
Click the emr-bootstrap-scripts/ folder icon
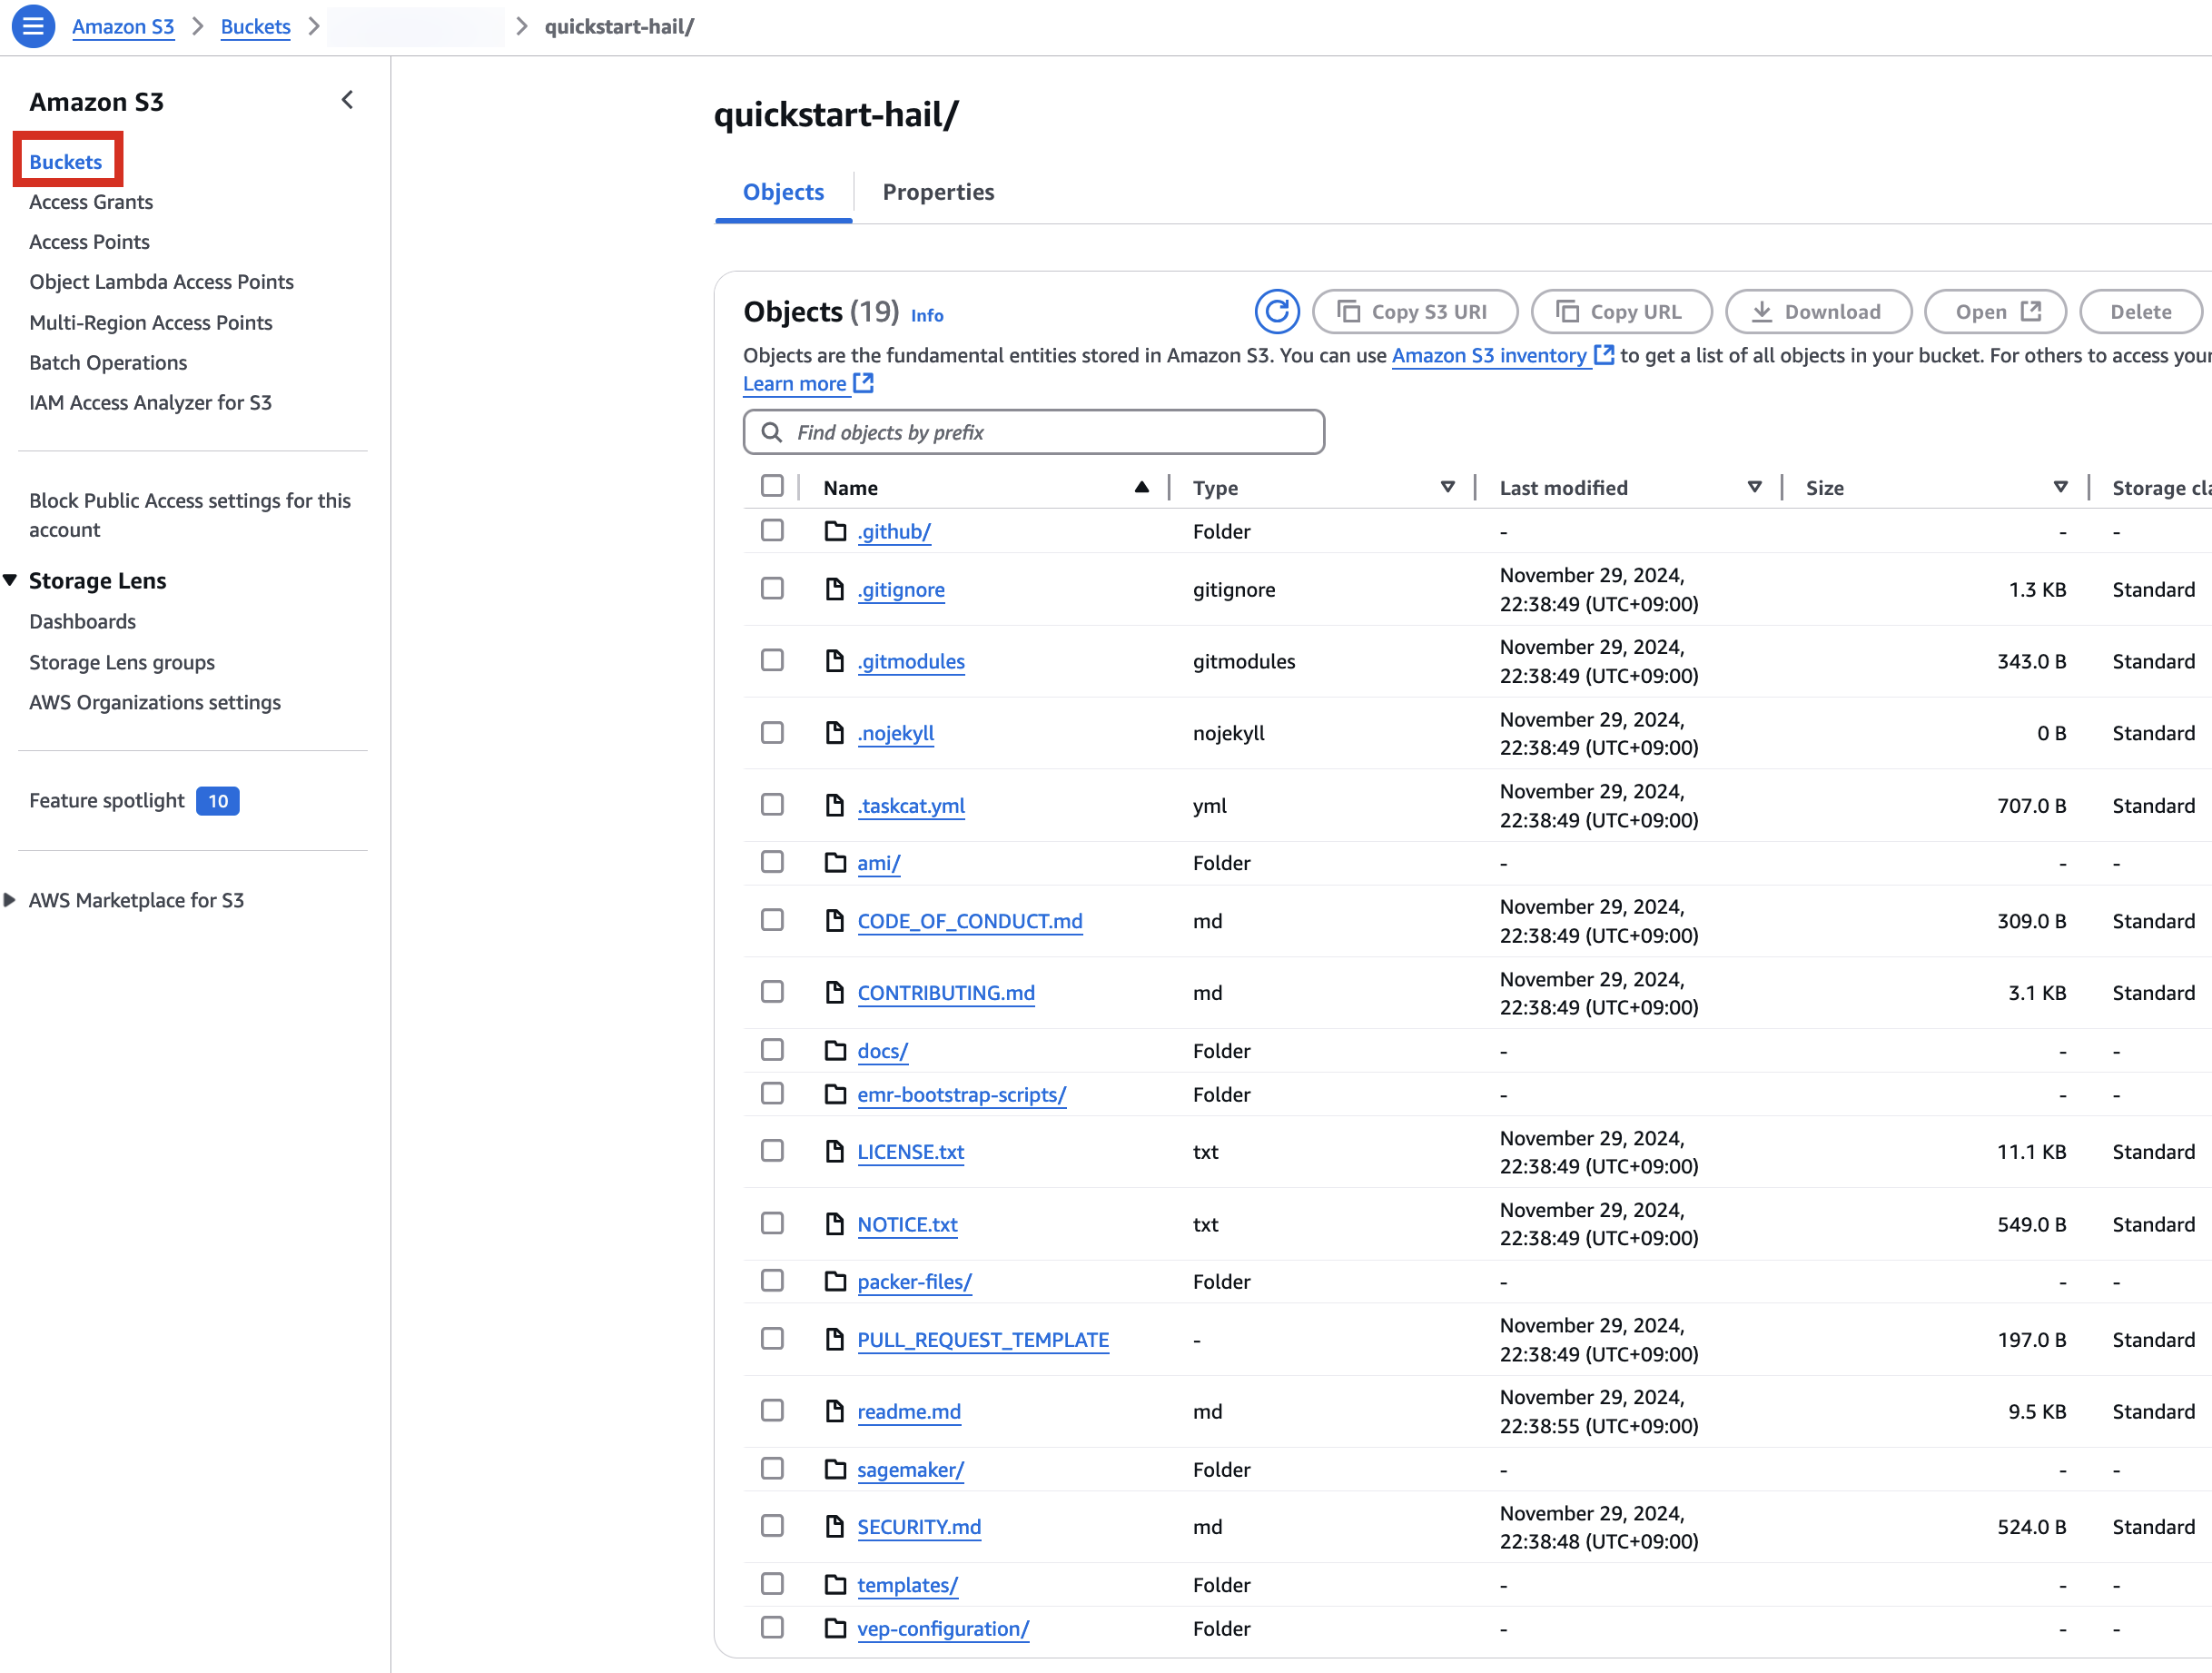pos(835,1094)
